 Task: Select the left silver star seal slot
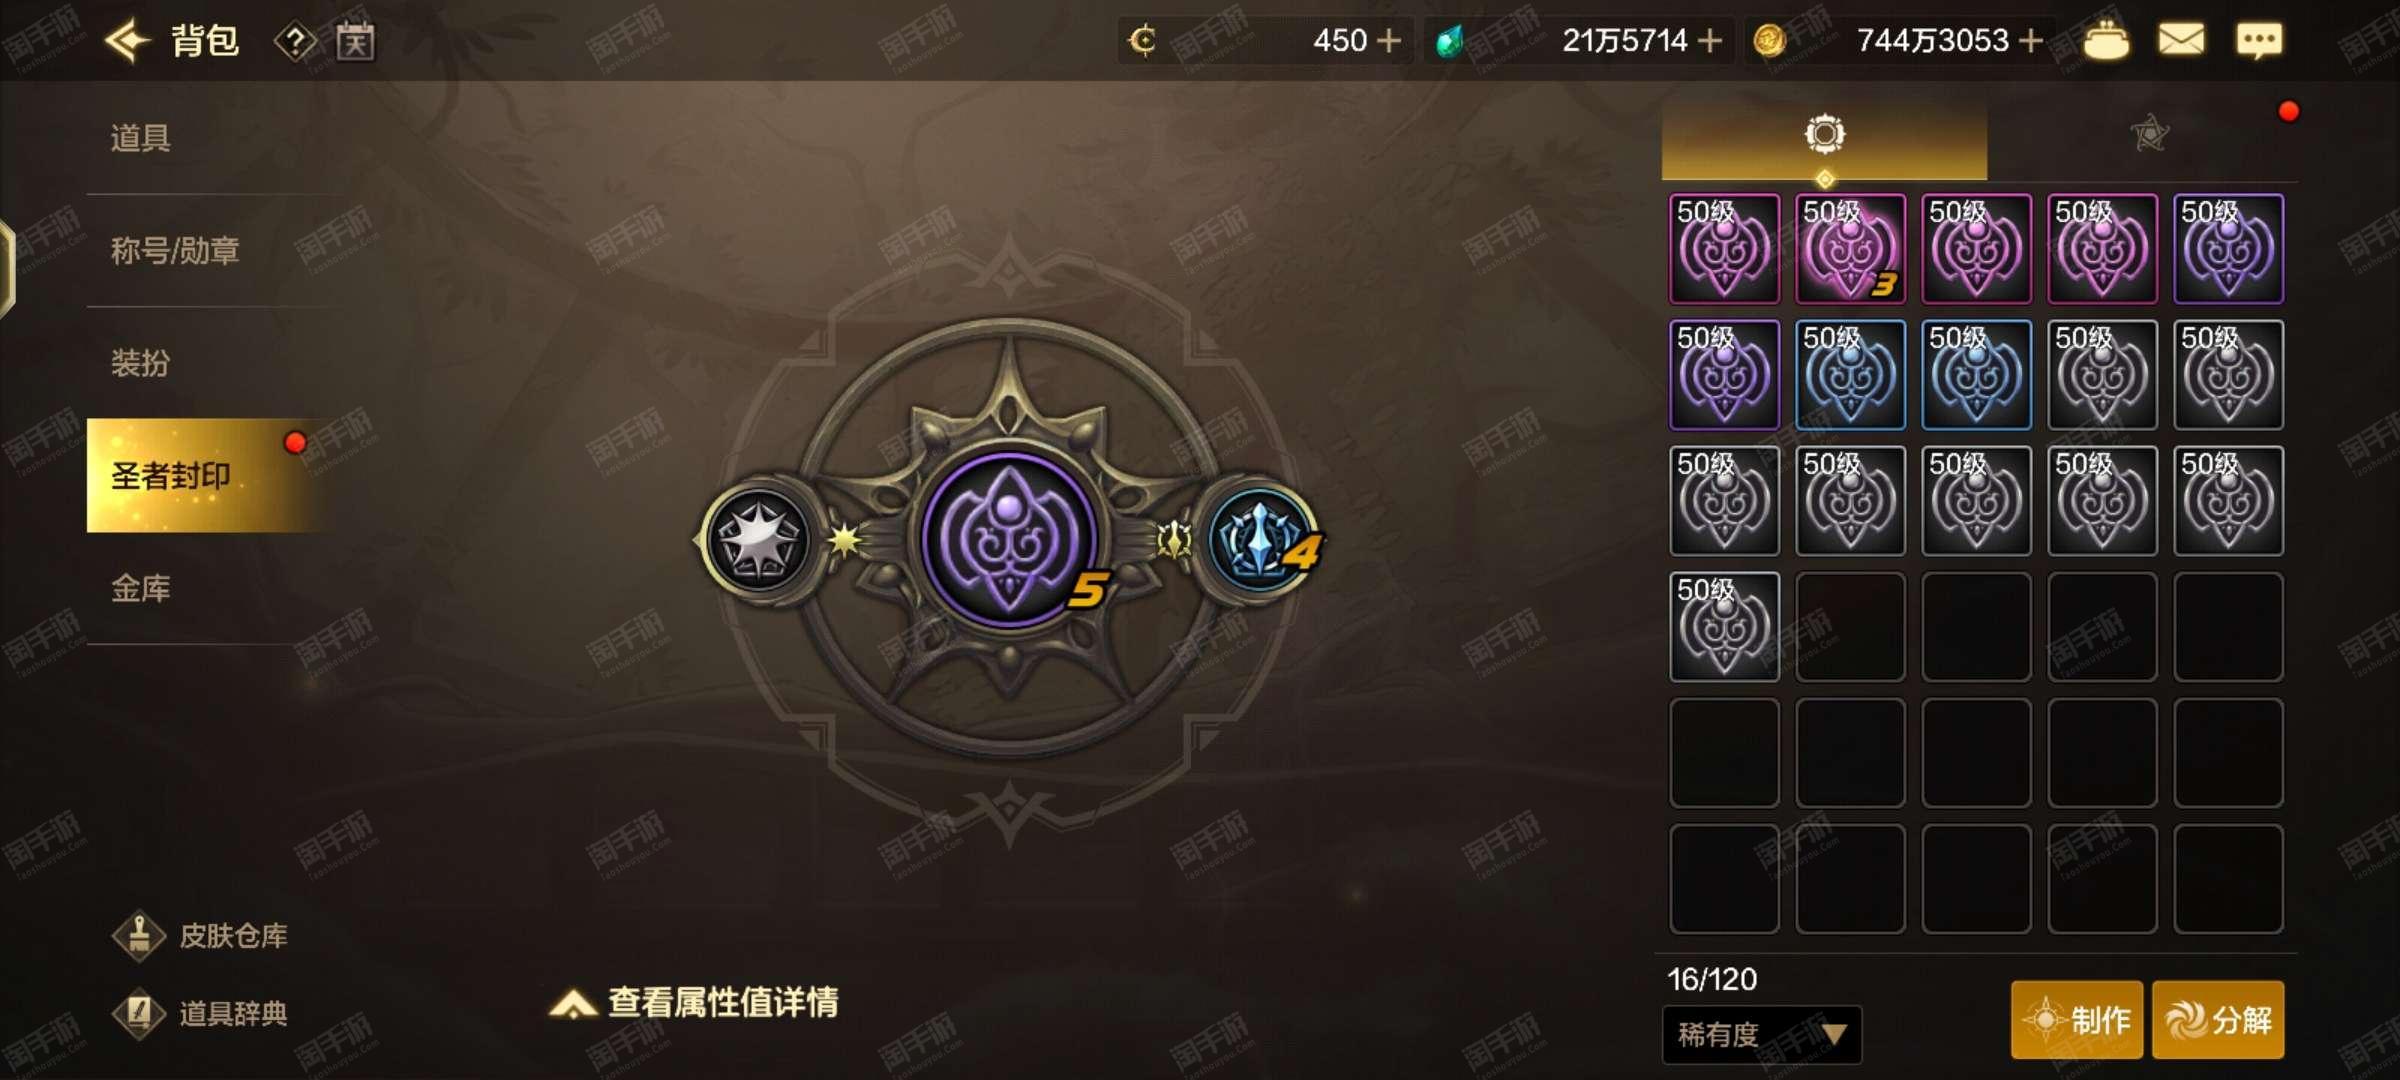[x=759, y=540]
